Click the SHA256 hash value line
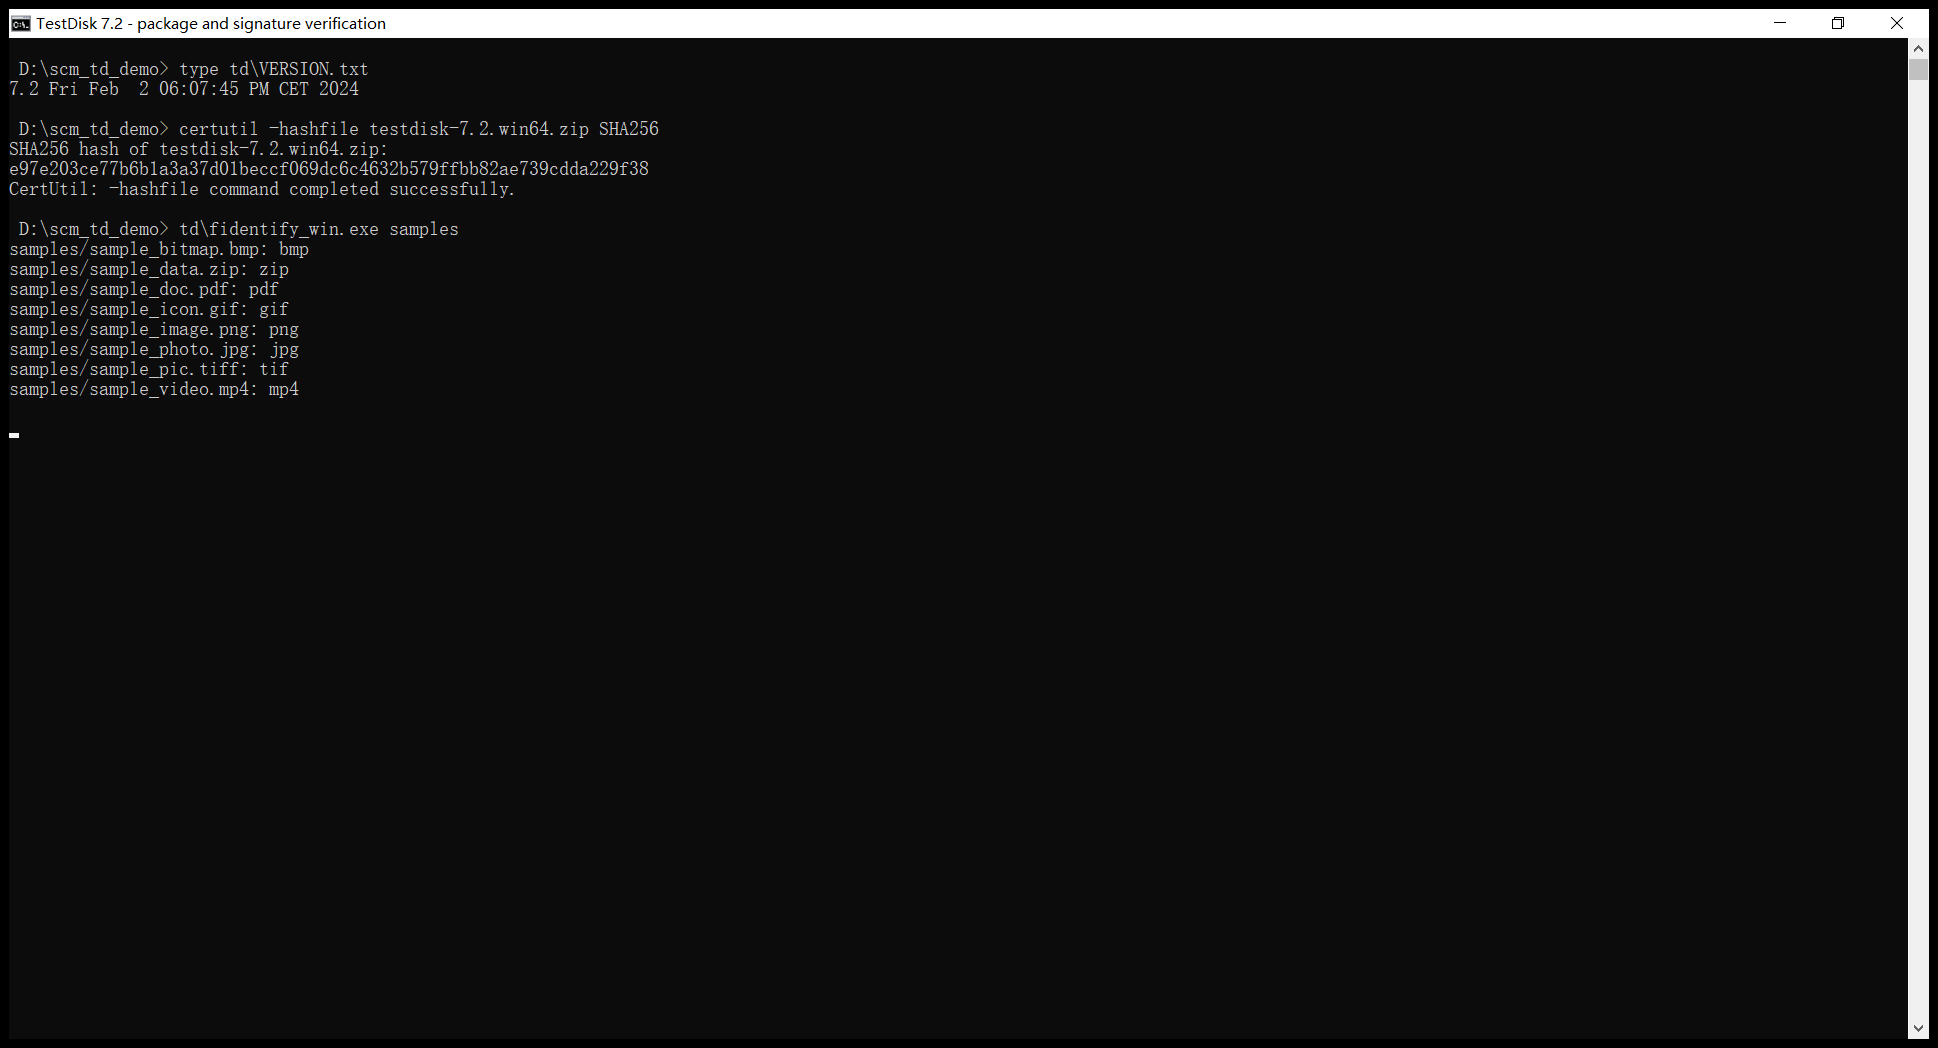Image resolution: width=1938 pixels, height=1048 pixels. [x=329, y=169]
